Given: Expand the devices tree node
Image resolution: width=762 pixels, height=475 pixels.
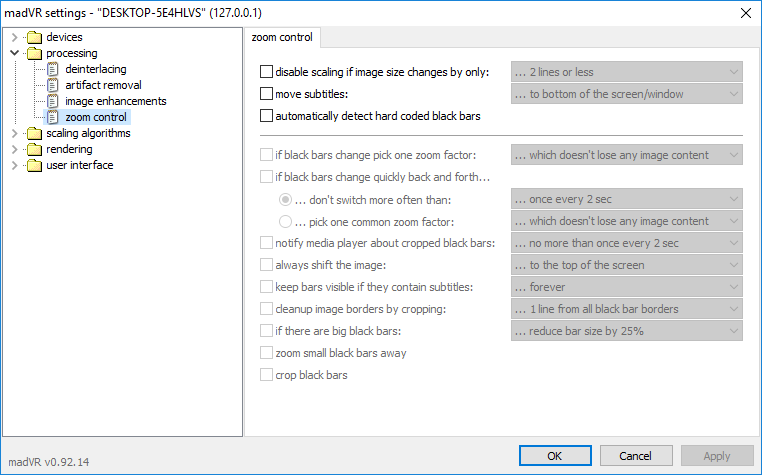Looking at the screenshot, I should coord(14,37).
